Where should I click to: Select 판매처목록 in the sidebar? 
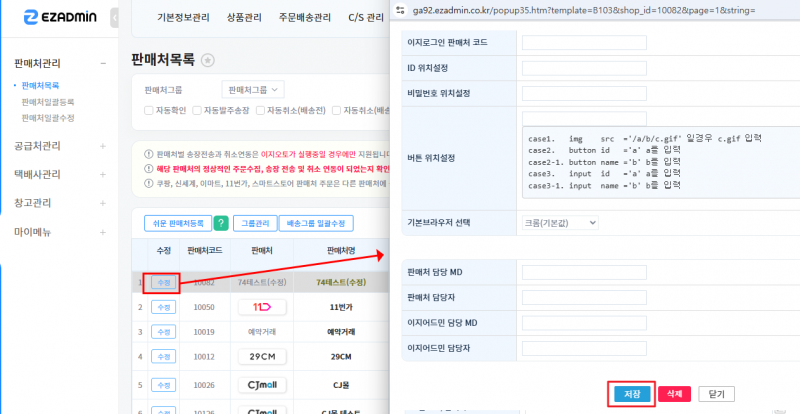click(40, 86)
